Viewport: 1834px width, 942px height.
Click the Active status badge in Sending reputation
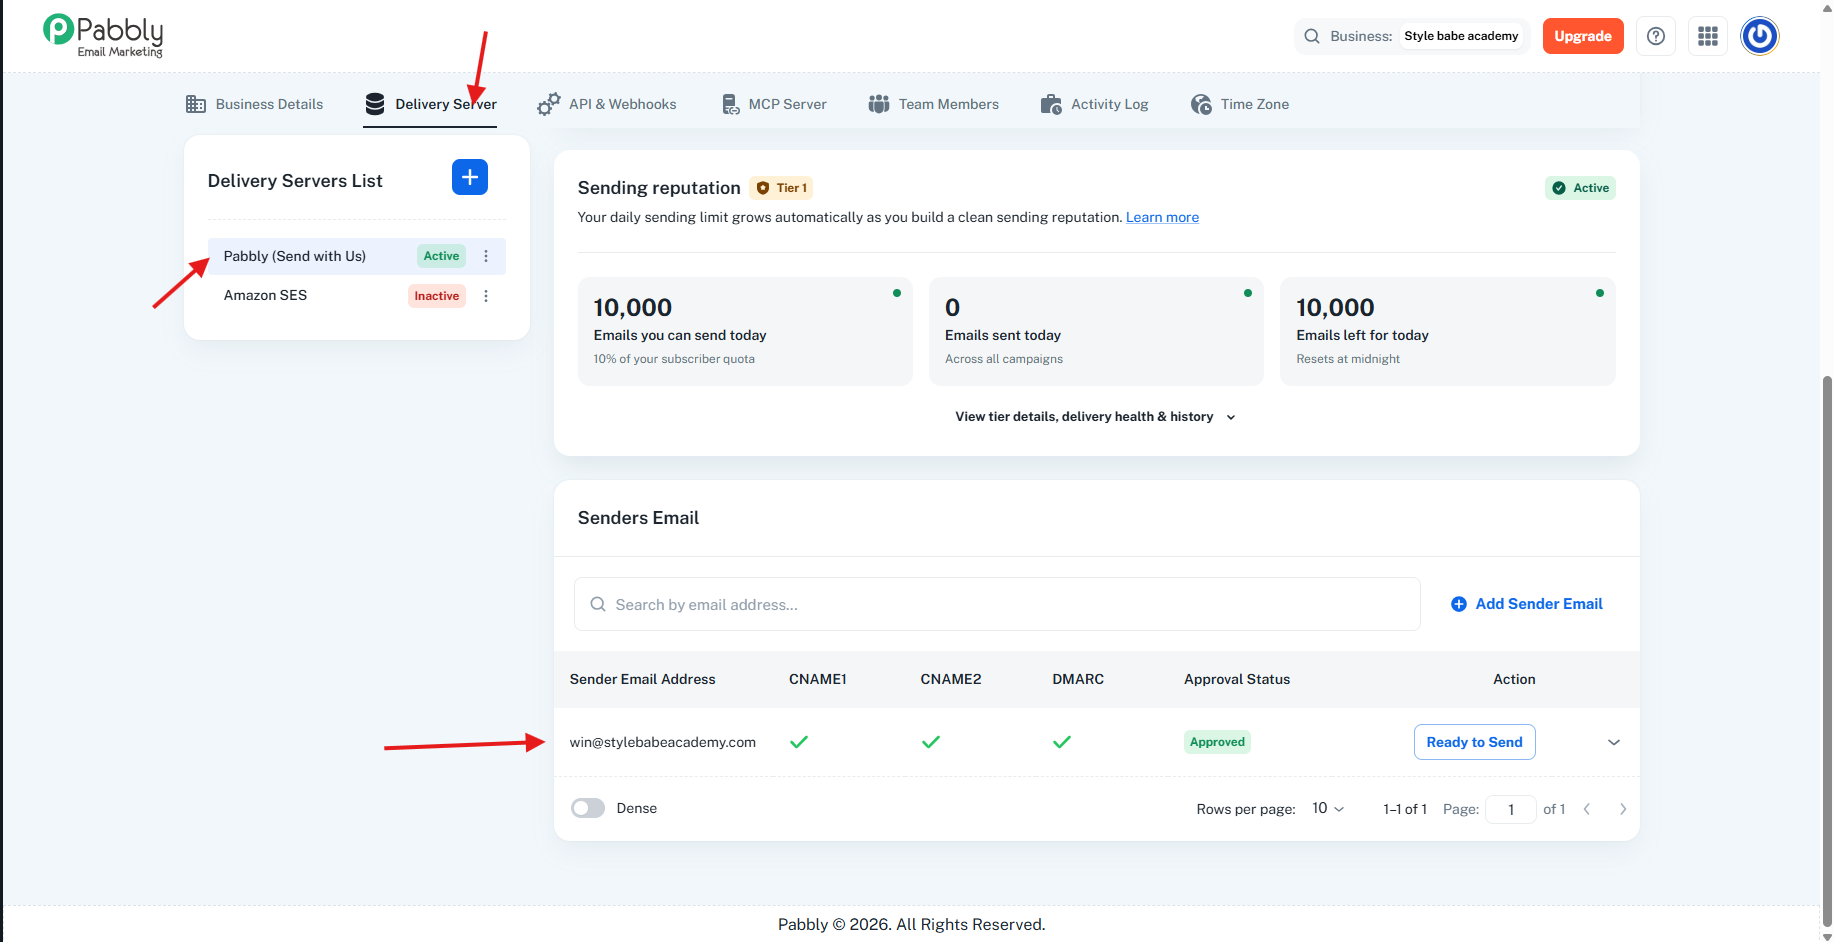1580,188
